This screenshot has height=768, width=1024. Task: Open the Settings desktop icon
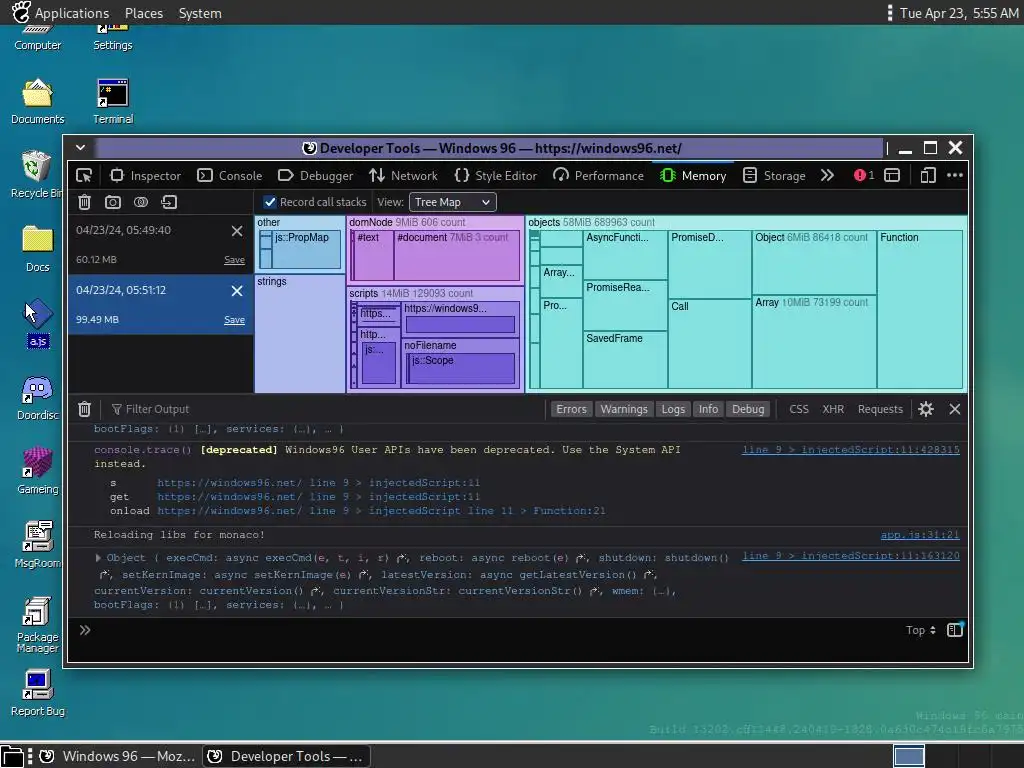(113, 38)
